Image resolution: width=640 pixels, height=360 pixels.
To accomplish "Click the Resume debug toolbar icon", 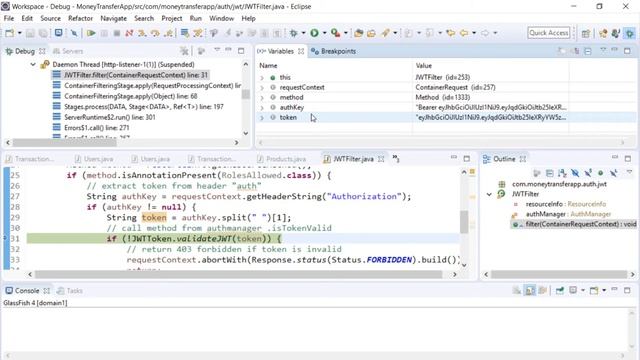I will tap(91, 33).
